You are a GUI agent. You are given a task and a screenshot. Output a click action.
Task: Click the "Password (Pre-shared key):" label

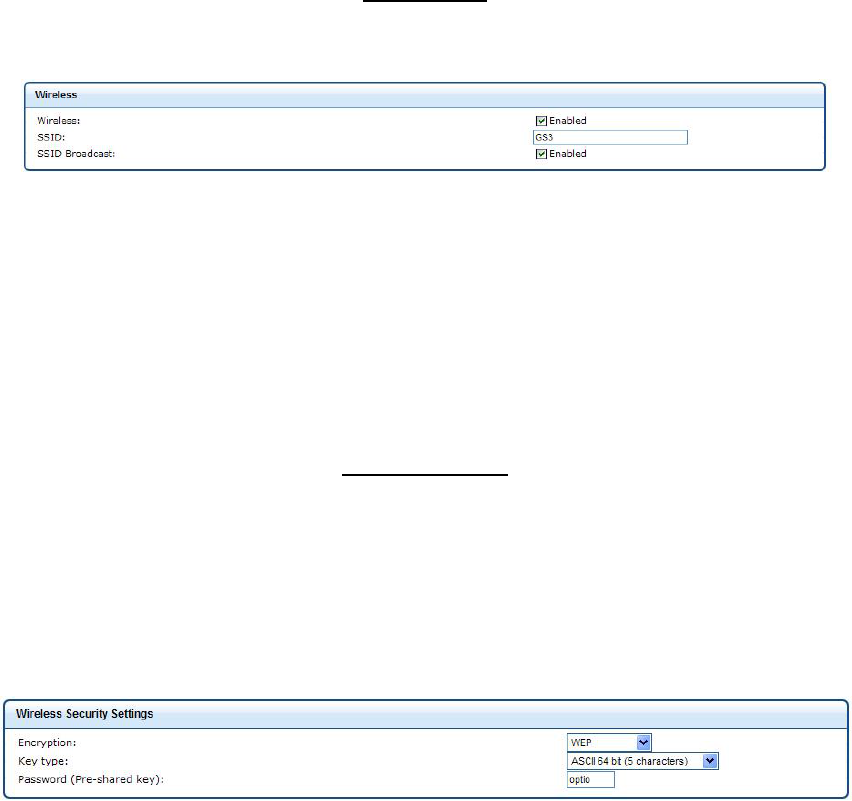[91, 779]
